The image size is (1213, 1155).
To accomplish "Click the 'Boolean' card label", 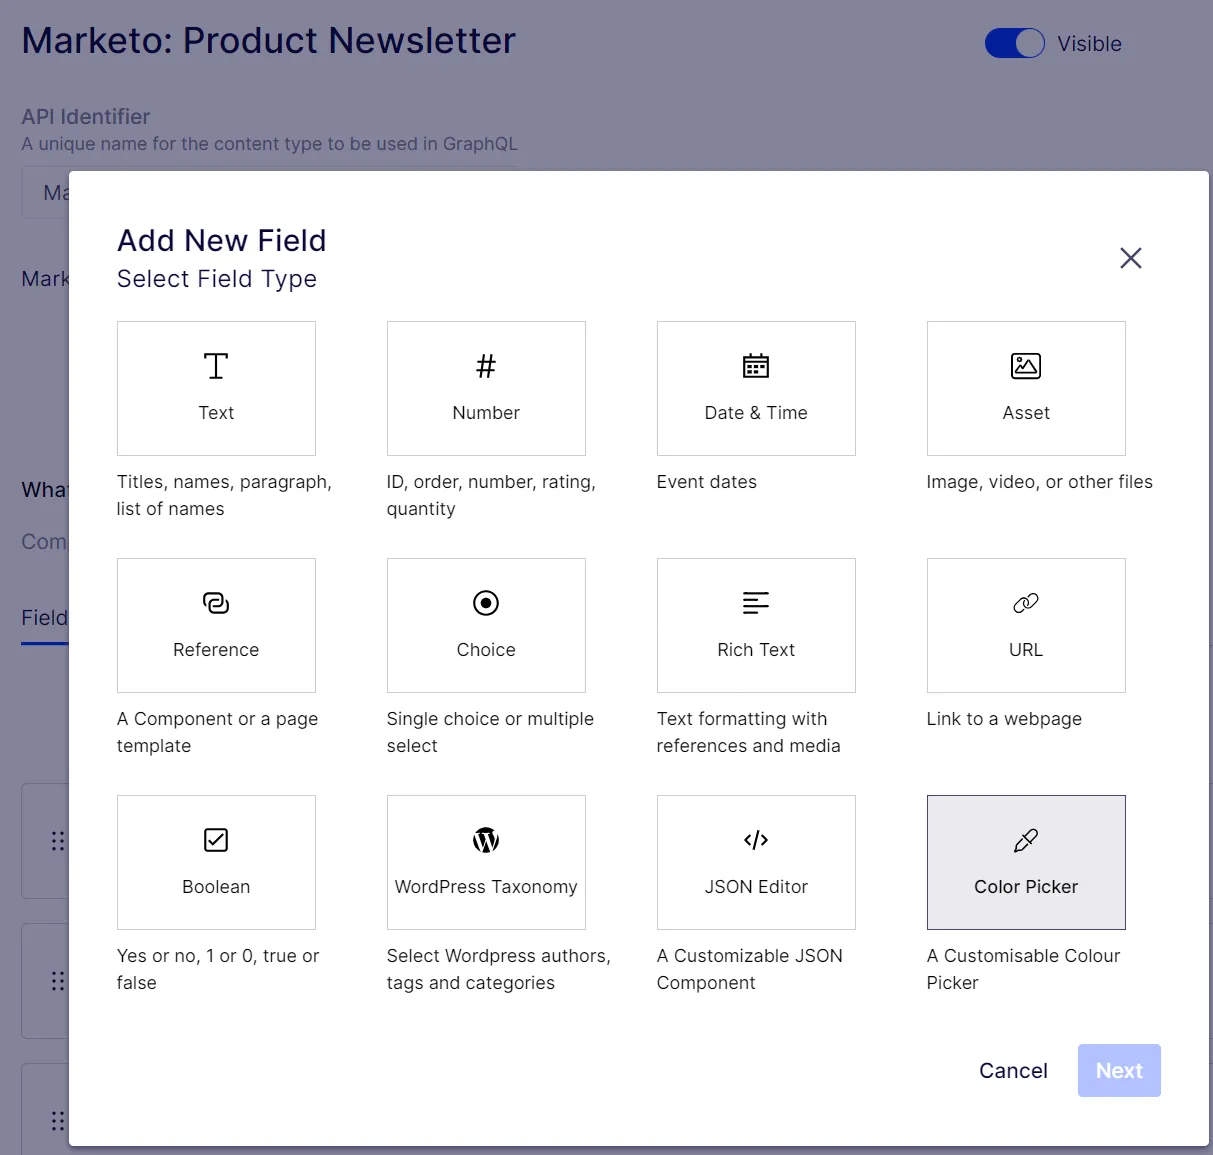I will click(x=216, y=887).
